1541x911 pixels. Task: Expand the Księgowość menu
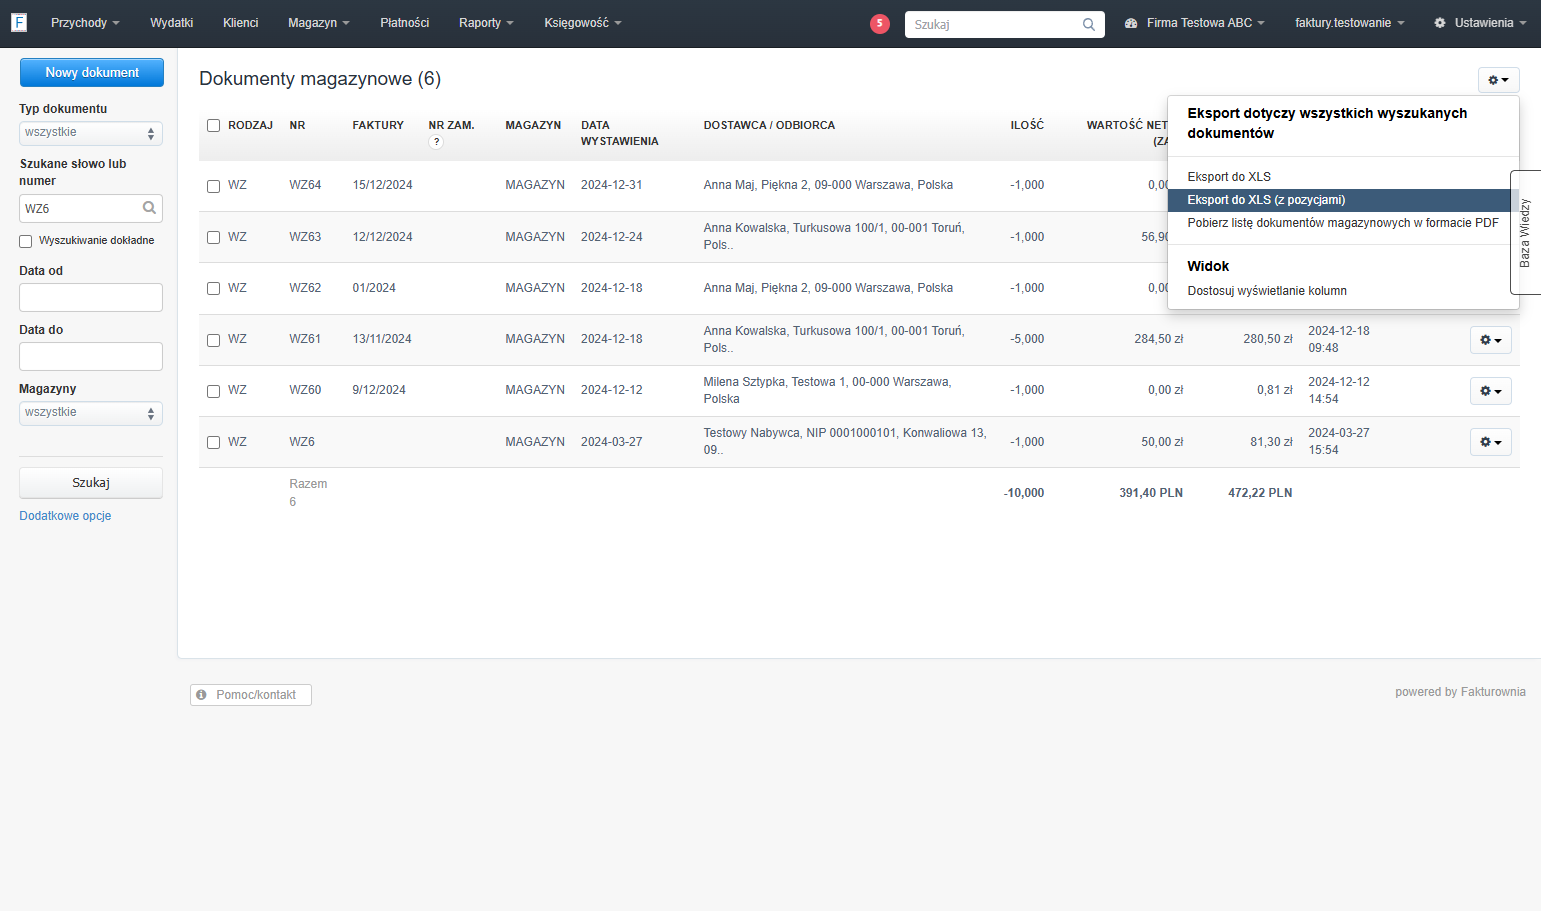click(x=583, y=23)
